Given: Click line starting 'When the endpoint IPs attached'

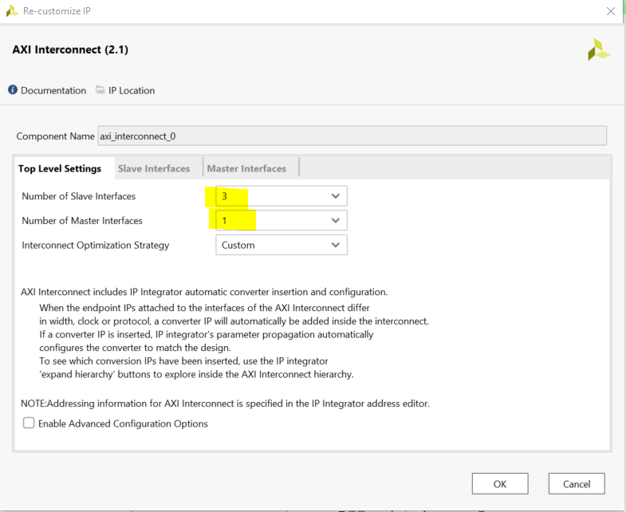Looking at the screenshot, I should click(x=204, y=308).
